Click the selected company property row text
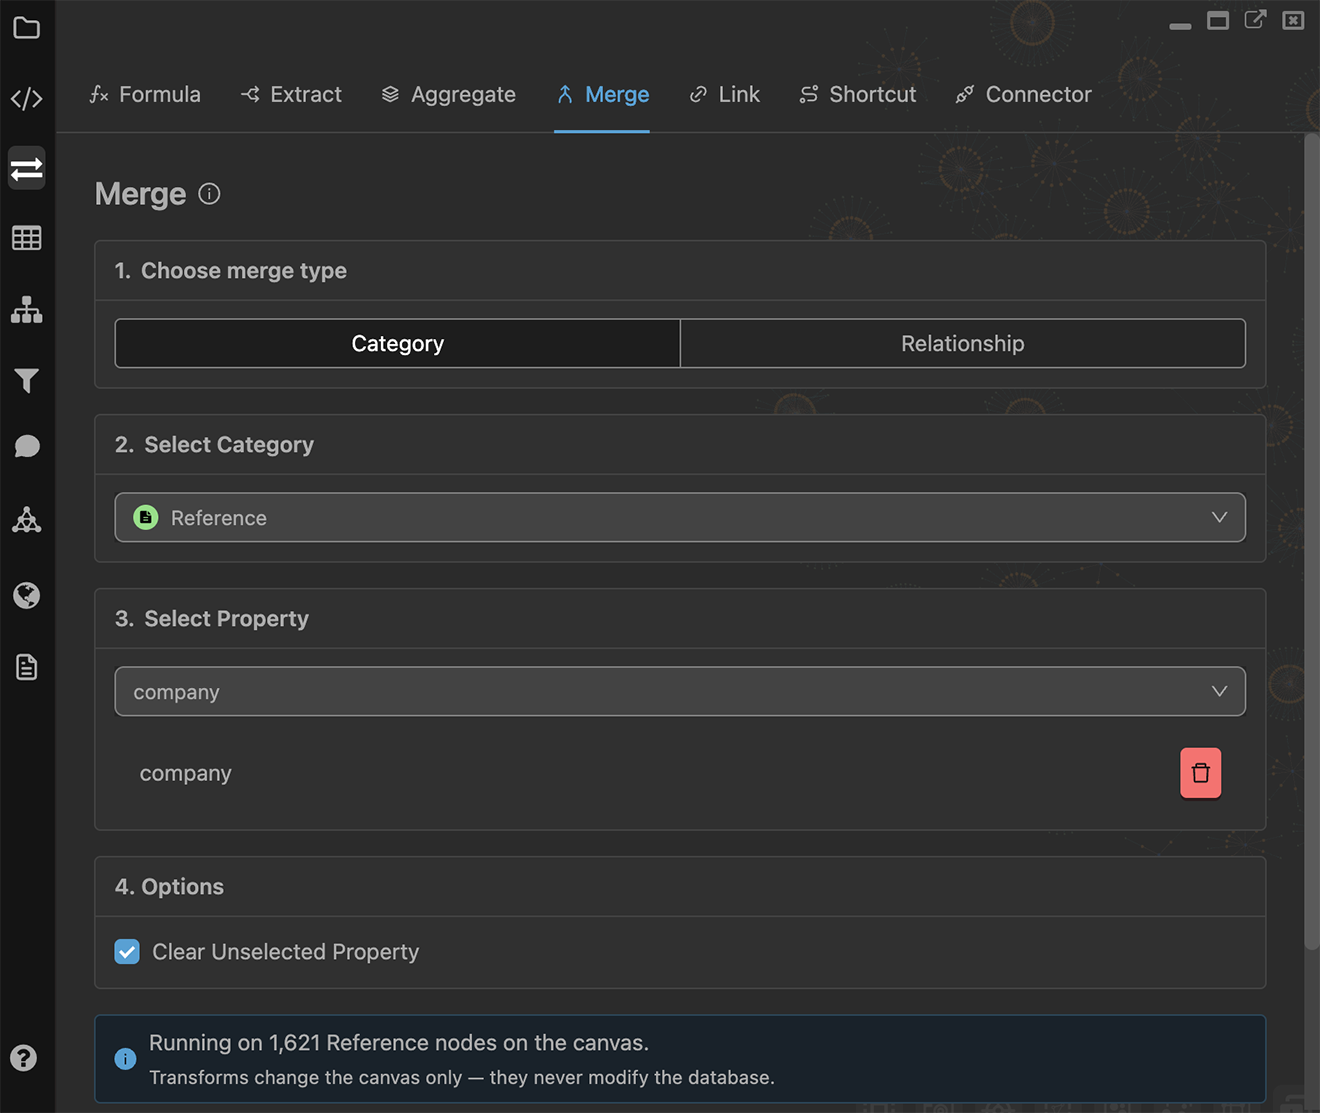The image size is (1320, 1113). pyautogui.click(x=186, y=773)
